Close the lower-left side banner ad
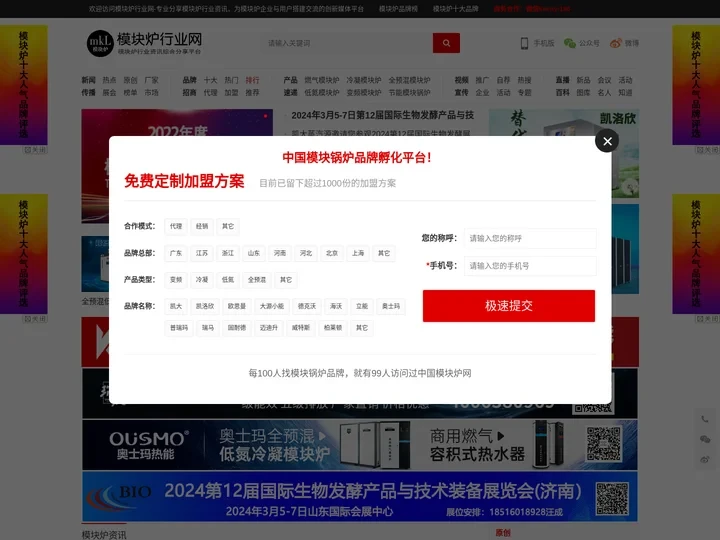This screenshot has width=720, height=540. tap(35, 319)
